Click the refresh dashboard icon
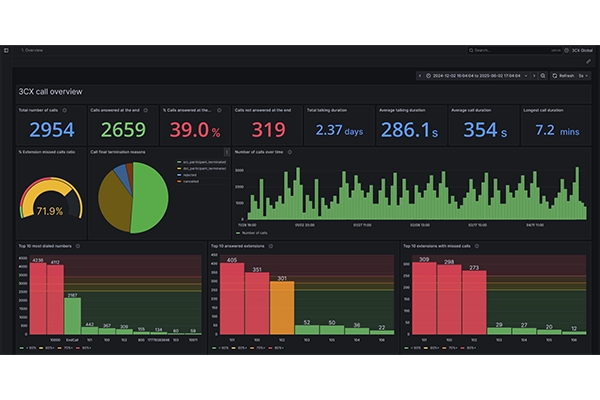The height and width of the screenshot is (400, 600). [x=556, y=75]
